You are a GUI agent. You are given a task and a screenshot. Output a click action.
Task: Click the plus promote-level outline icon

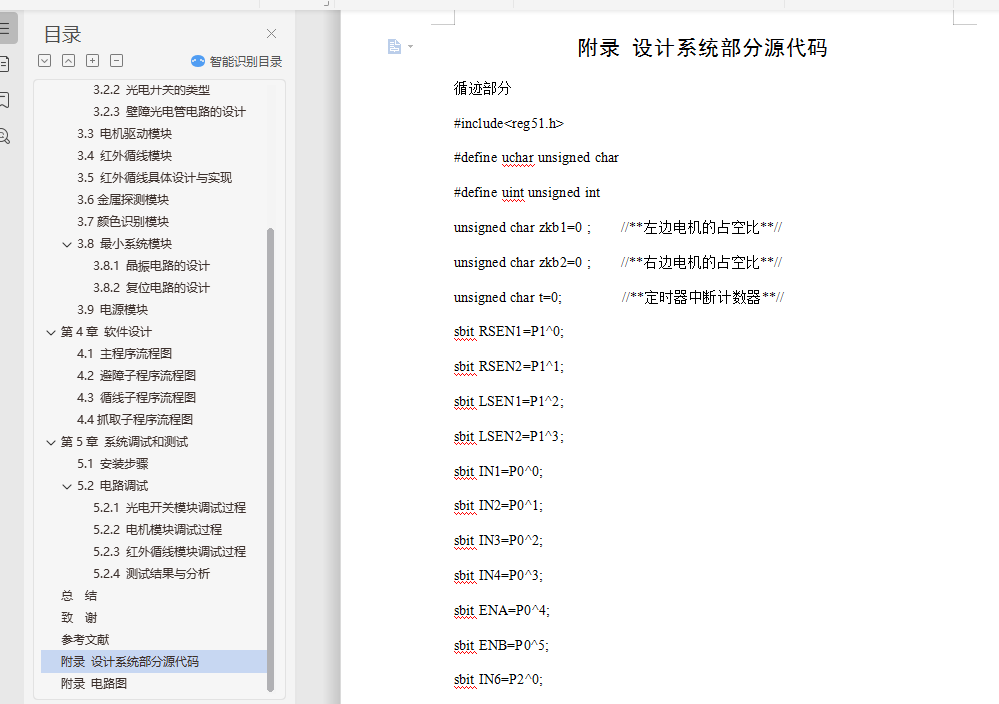click(92, 61)
